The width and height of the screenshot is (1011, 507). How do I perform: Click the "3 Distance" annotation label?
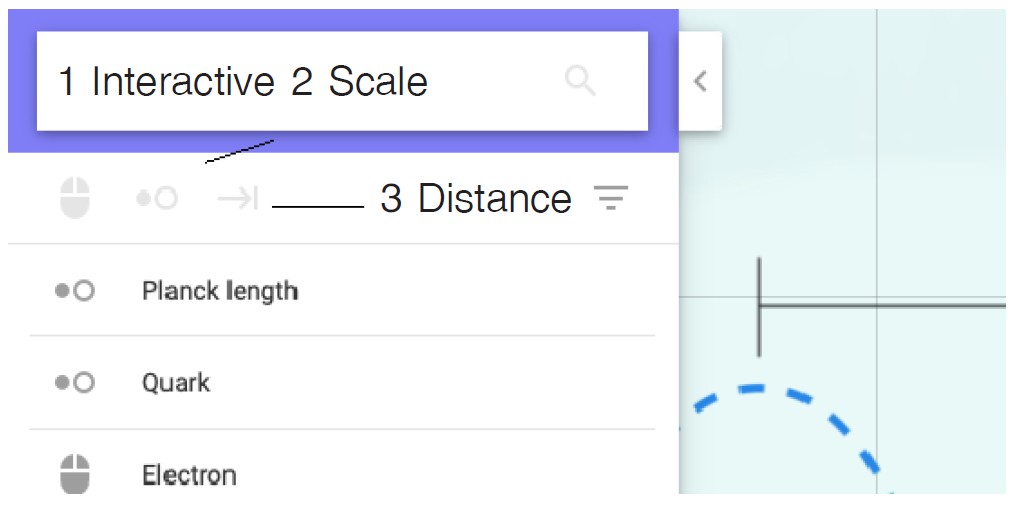coord(475,199)
